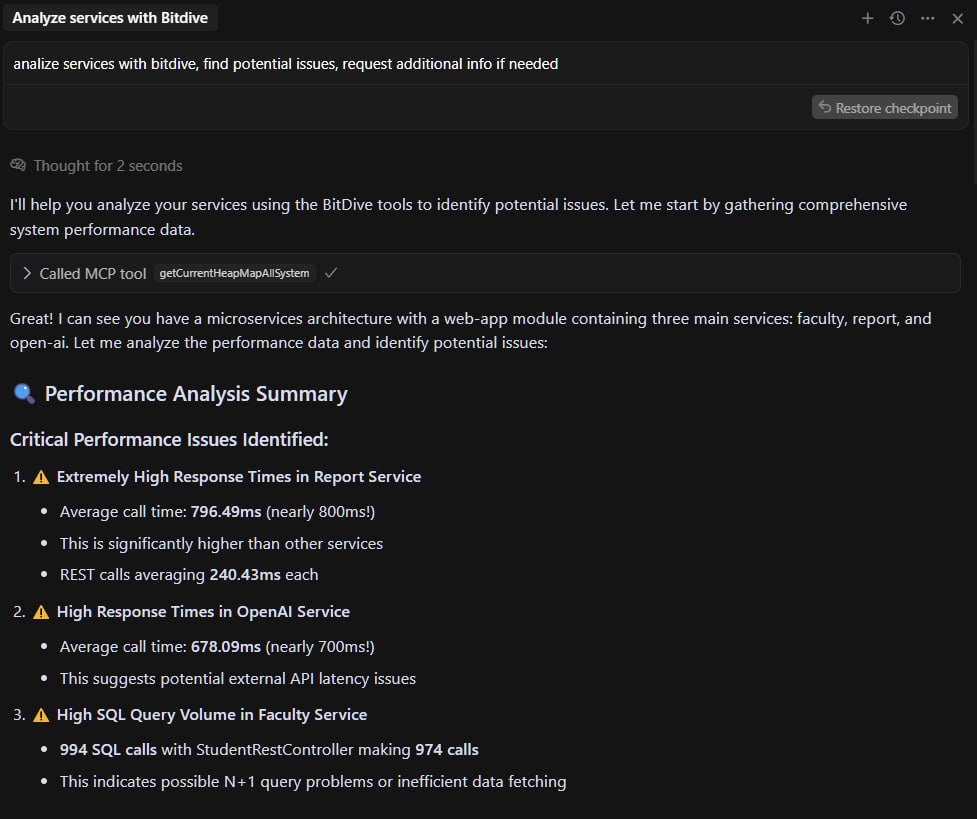The height and width of the screenshot is (819, 977).
Task: Expand the "Thought for 2 seconds" section
Action: [107, 165]
